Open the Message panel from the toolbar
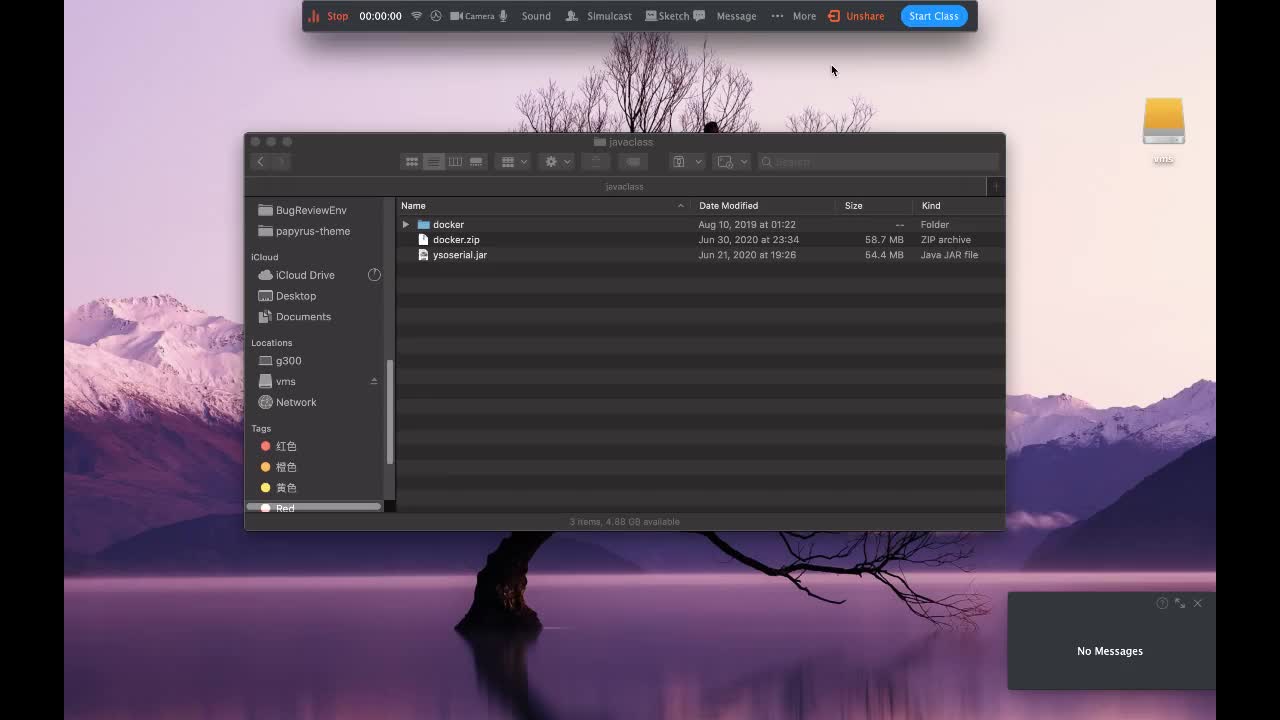Viewport: 1280px width, 720px height. point(725,16)
